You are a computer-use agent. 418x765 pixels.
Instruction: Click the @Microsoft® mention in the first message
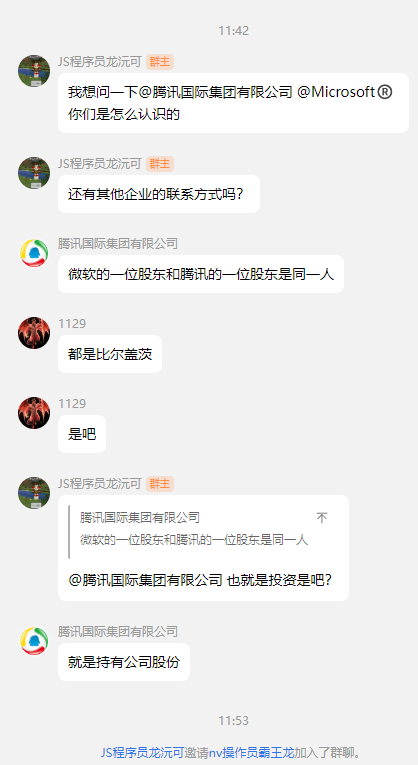coord(345,92)
